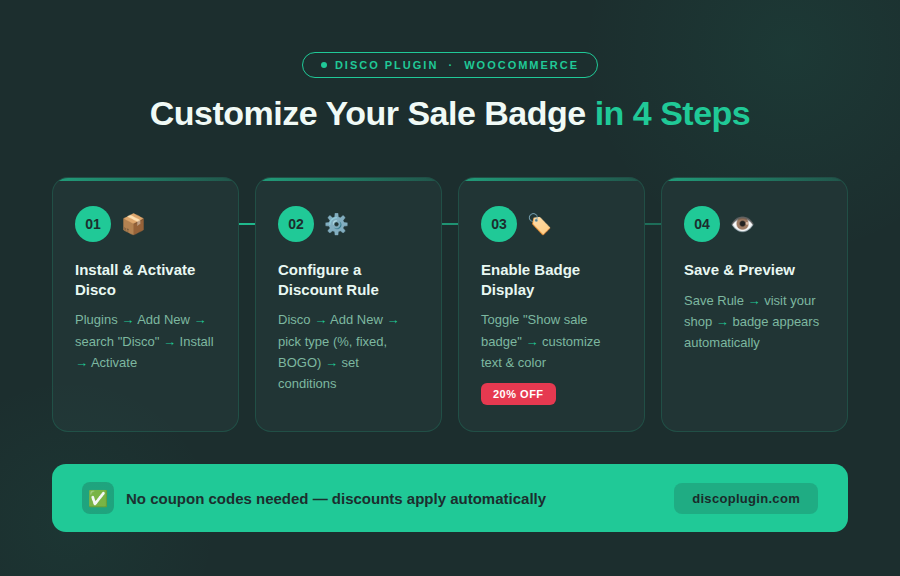Image resolution: width=900 pixels, height=576 pixels.
Task: Click the 'Enable Badge Display' heading
Action: coord(530,280)
